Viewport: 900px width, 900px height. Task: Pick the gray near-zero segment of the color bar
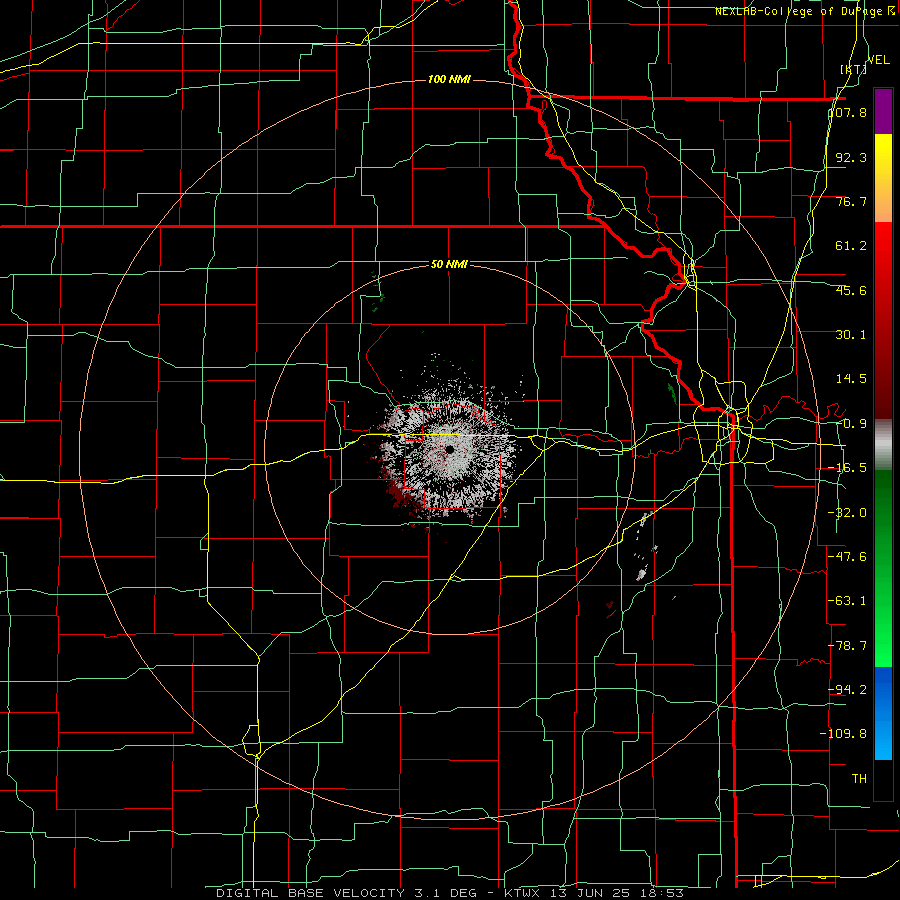coord(883,445)
